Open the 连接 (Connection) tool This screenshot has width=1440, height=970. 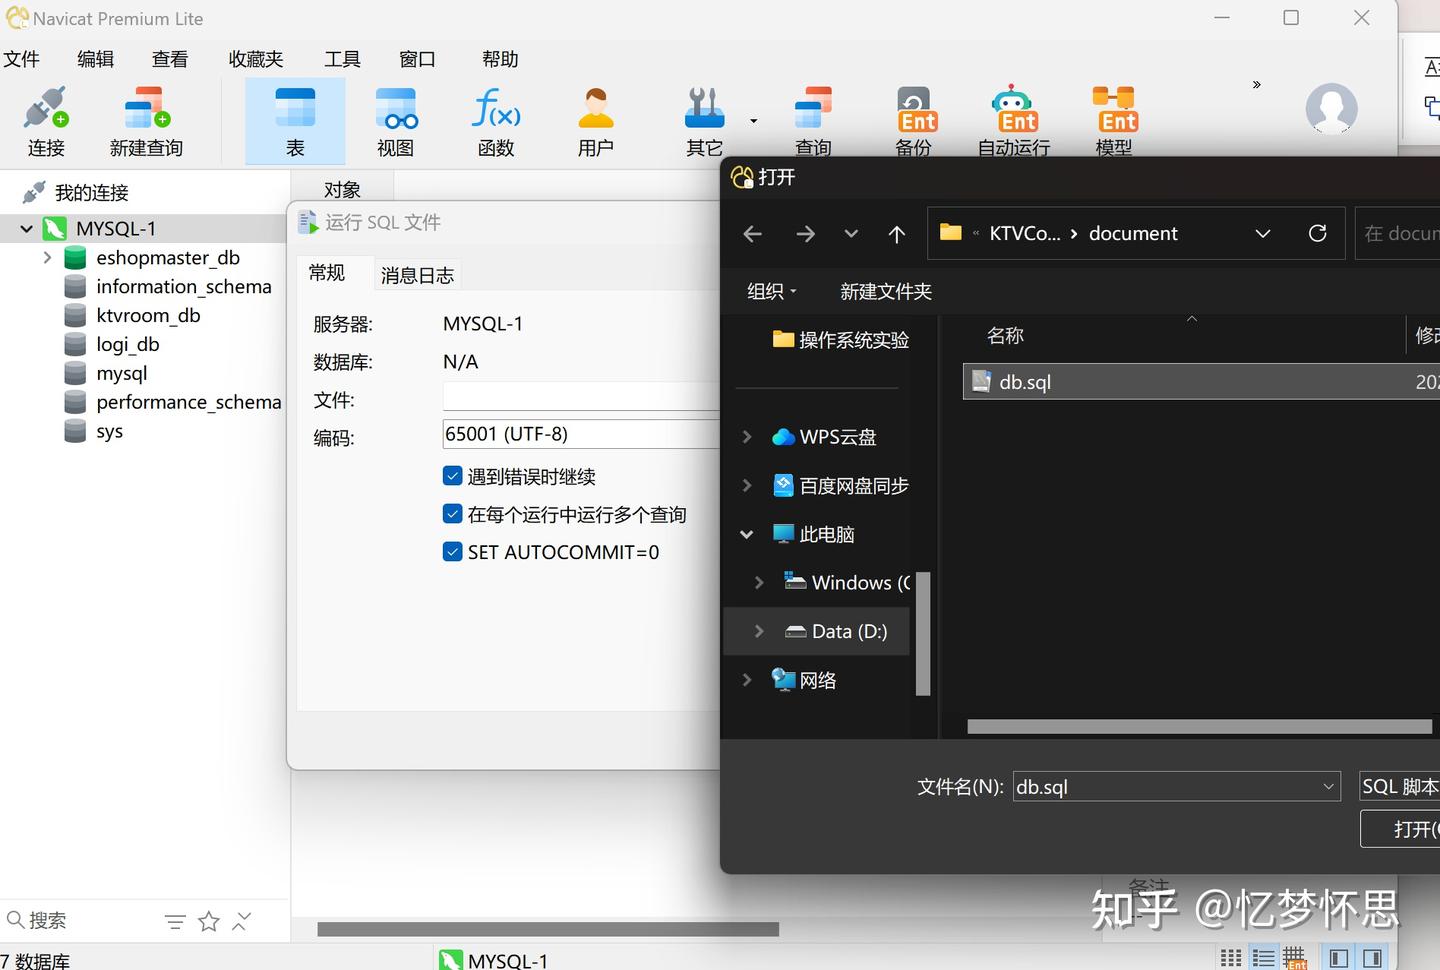[46, 120]
